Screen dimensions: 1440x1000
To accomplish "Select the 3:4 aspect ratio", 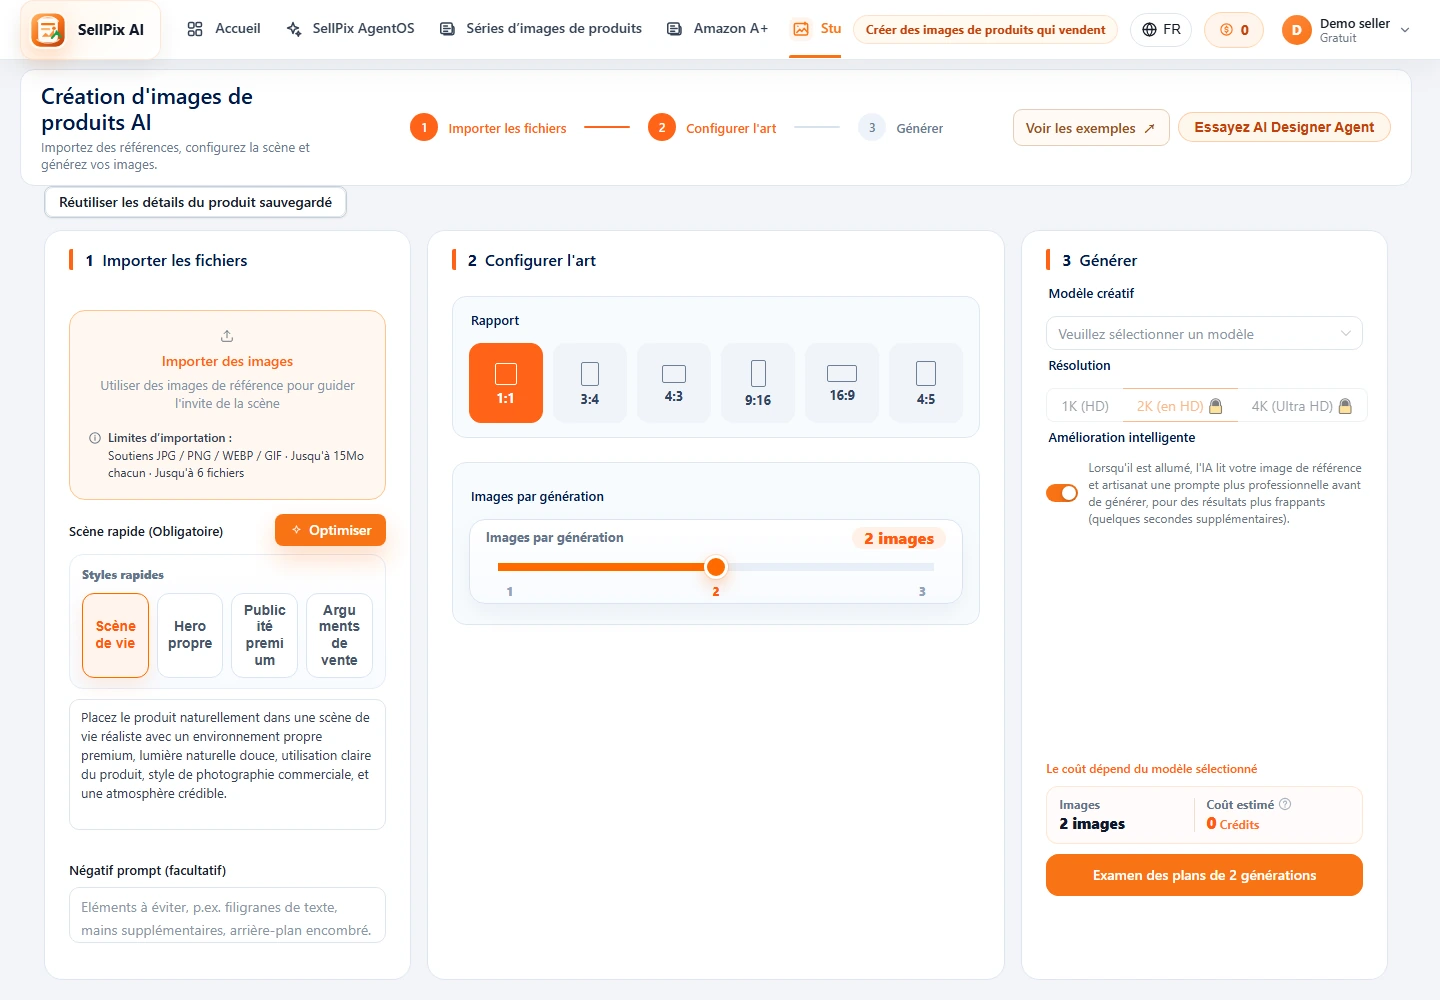I will [590, 383].
